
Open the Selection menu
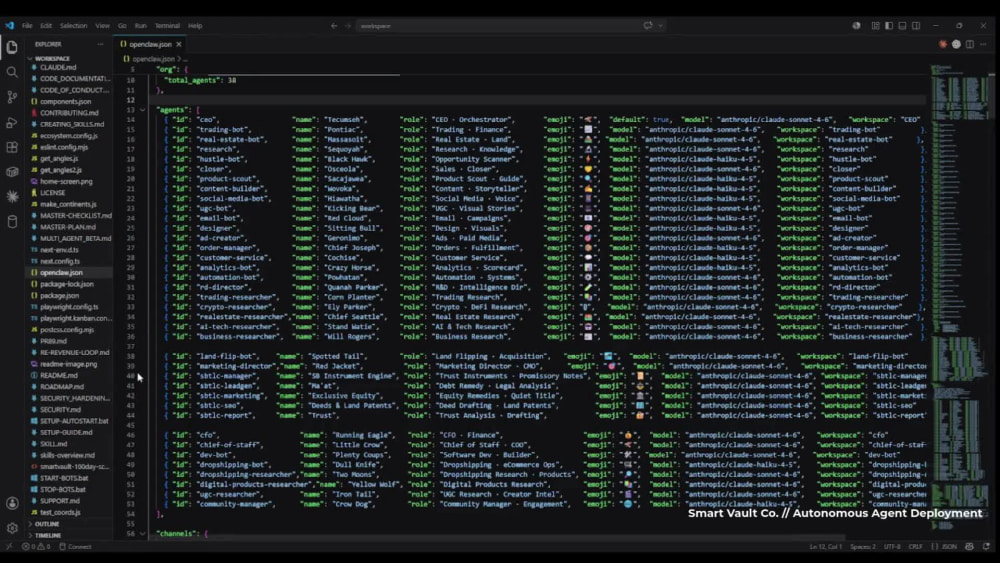(73, 26)
